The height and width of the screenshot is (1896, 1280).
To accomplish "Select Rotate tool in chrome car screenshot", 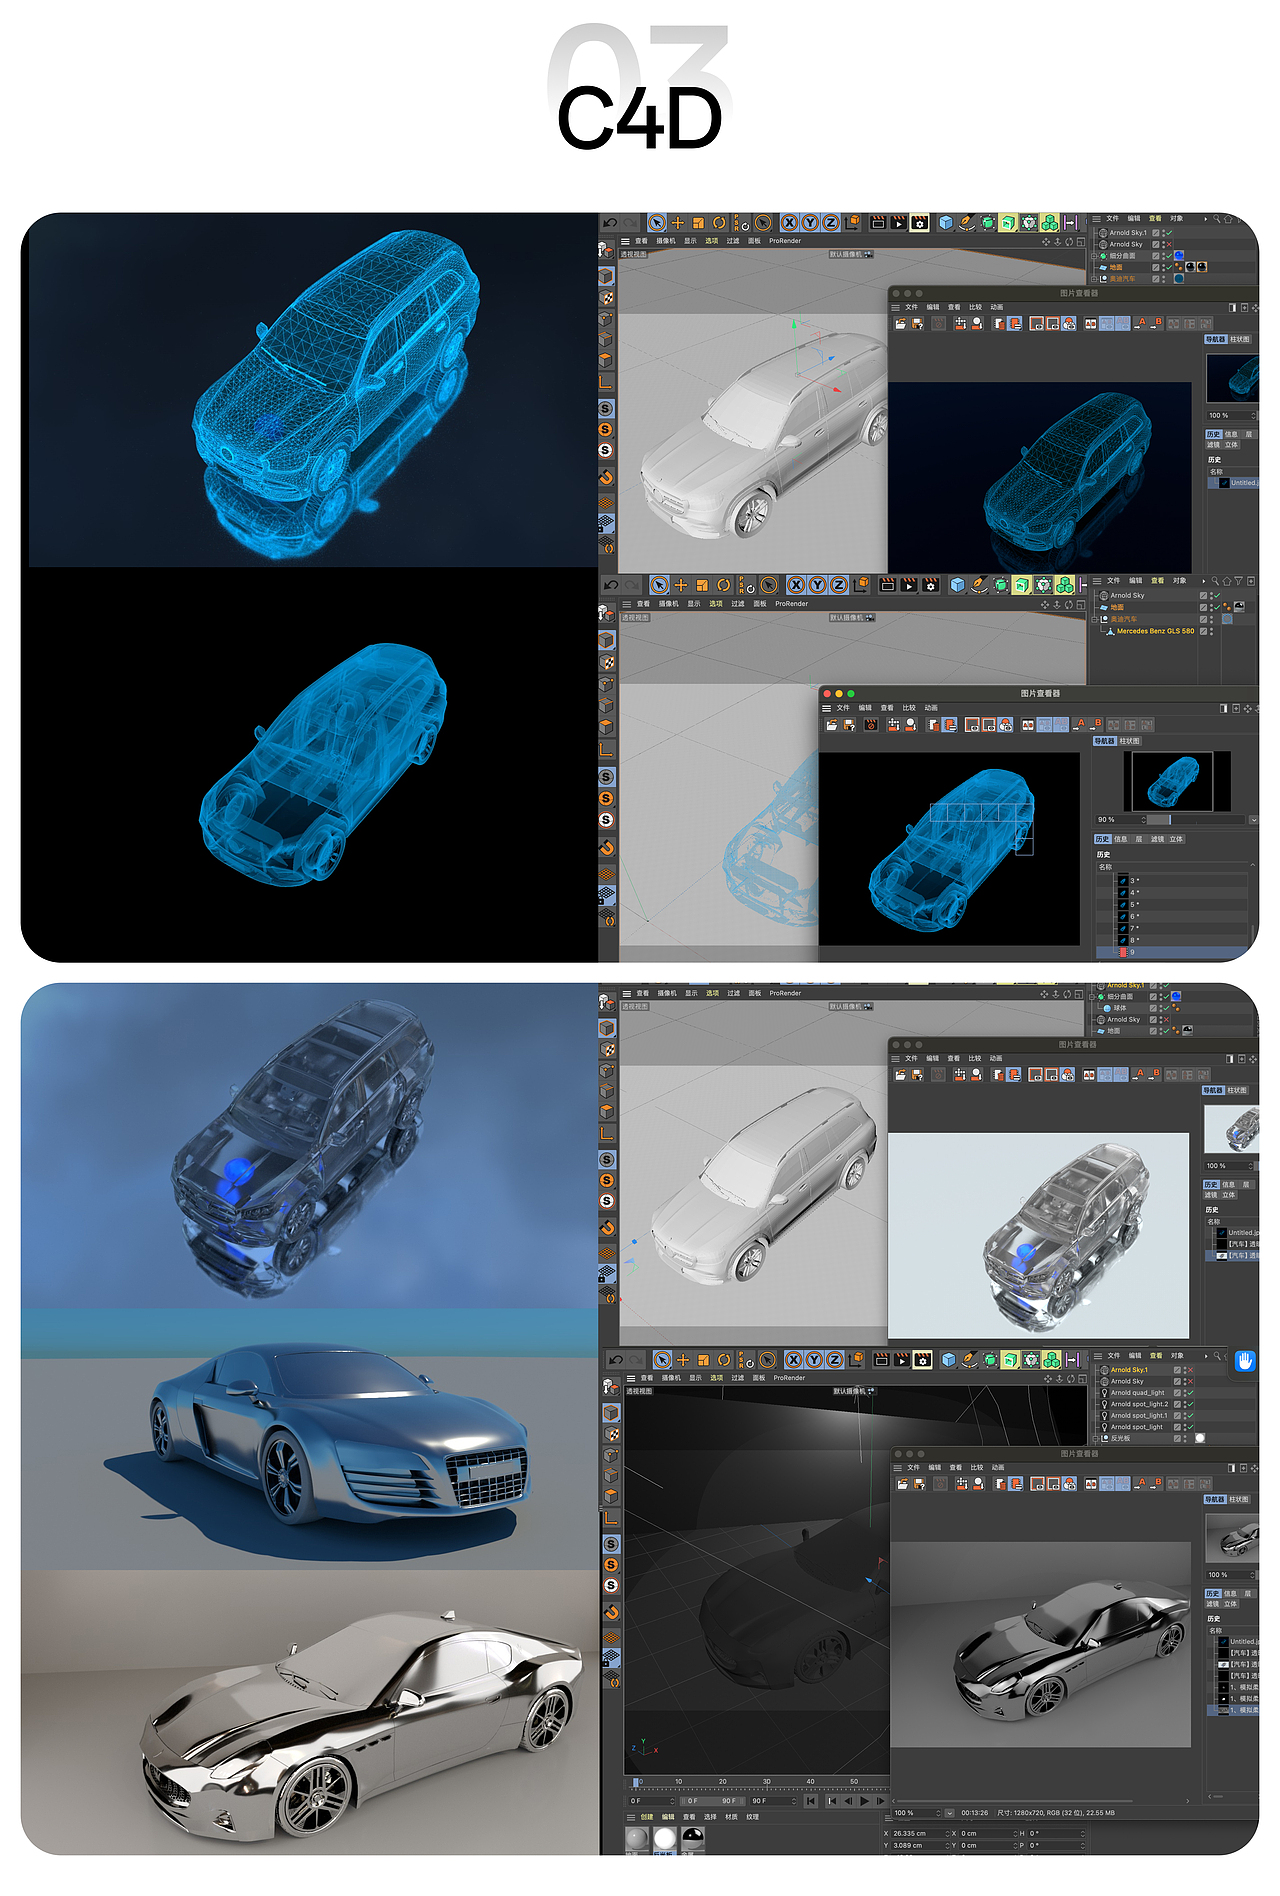I will click(724, 1359).
